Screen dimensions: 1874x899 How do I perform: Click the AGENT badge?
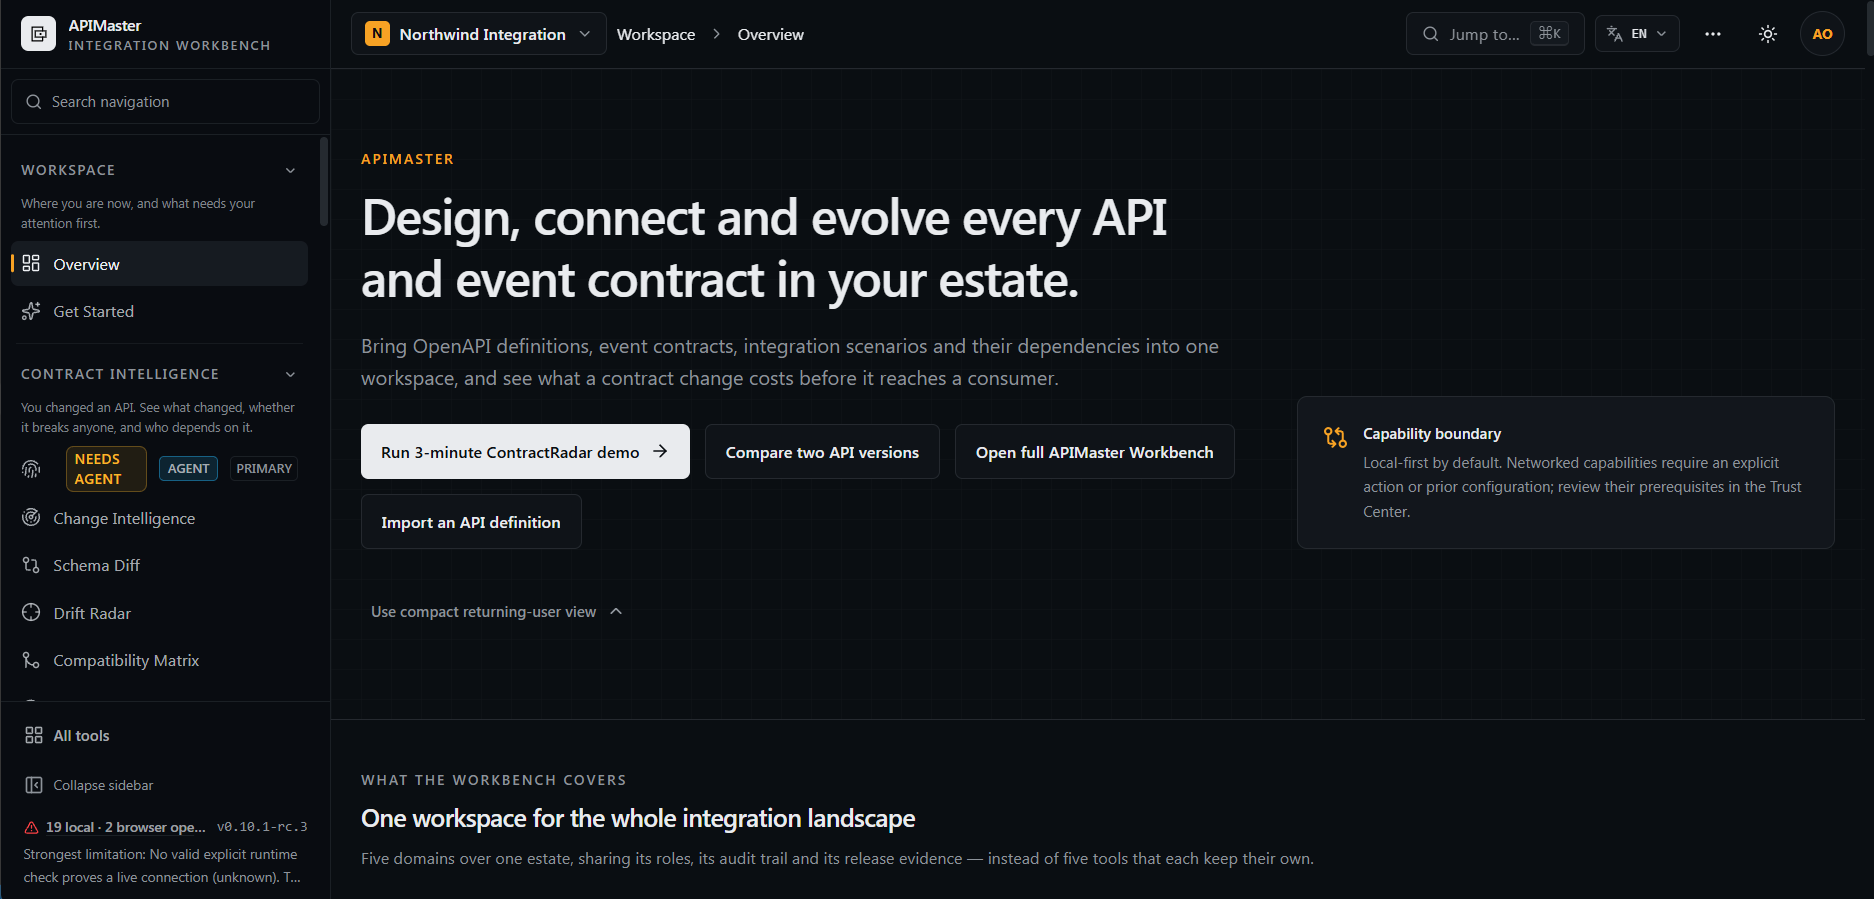point(188,469)
